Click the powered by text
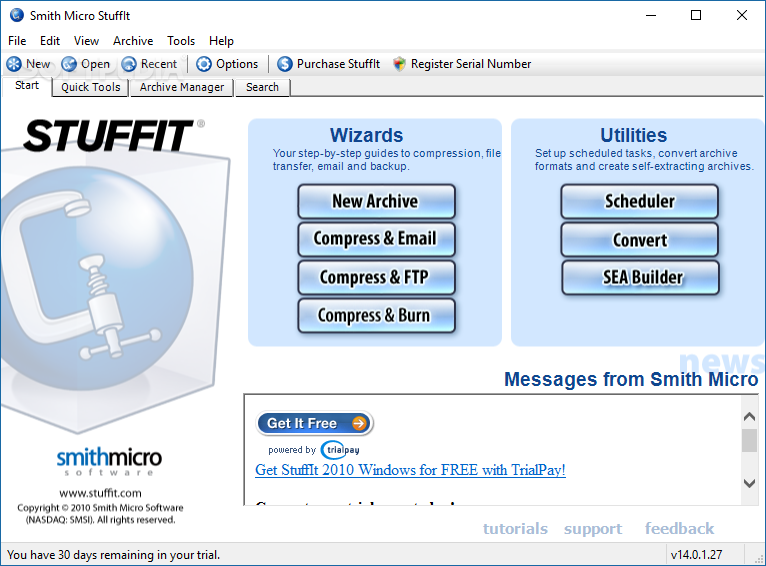Viewport: 766px width, 566px height. click(x=292, y=450)
